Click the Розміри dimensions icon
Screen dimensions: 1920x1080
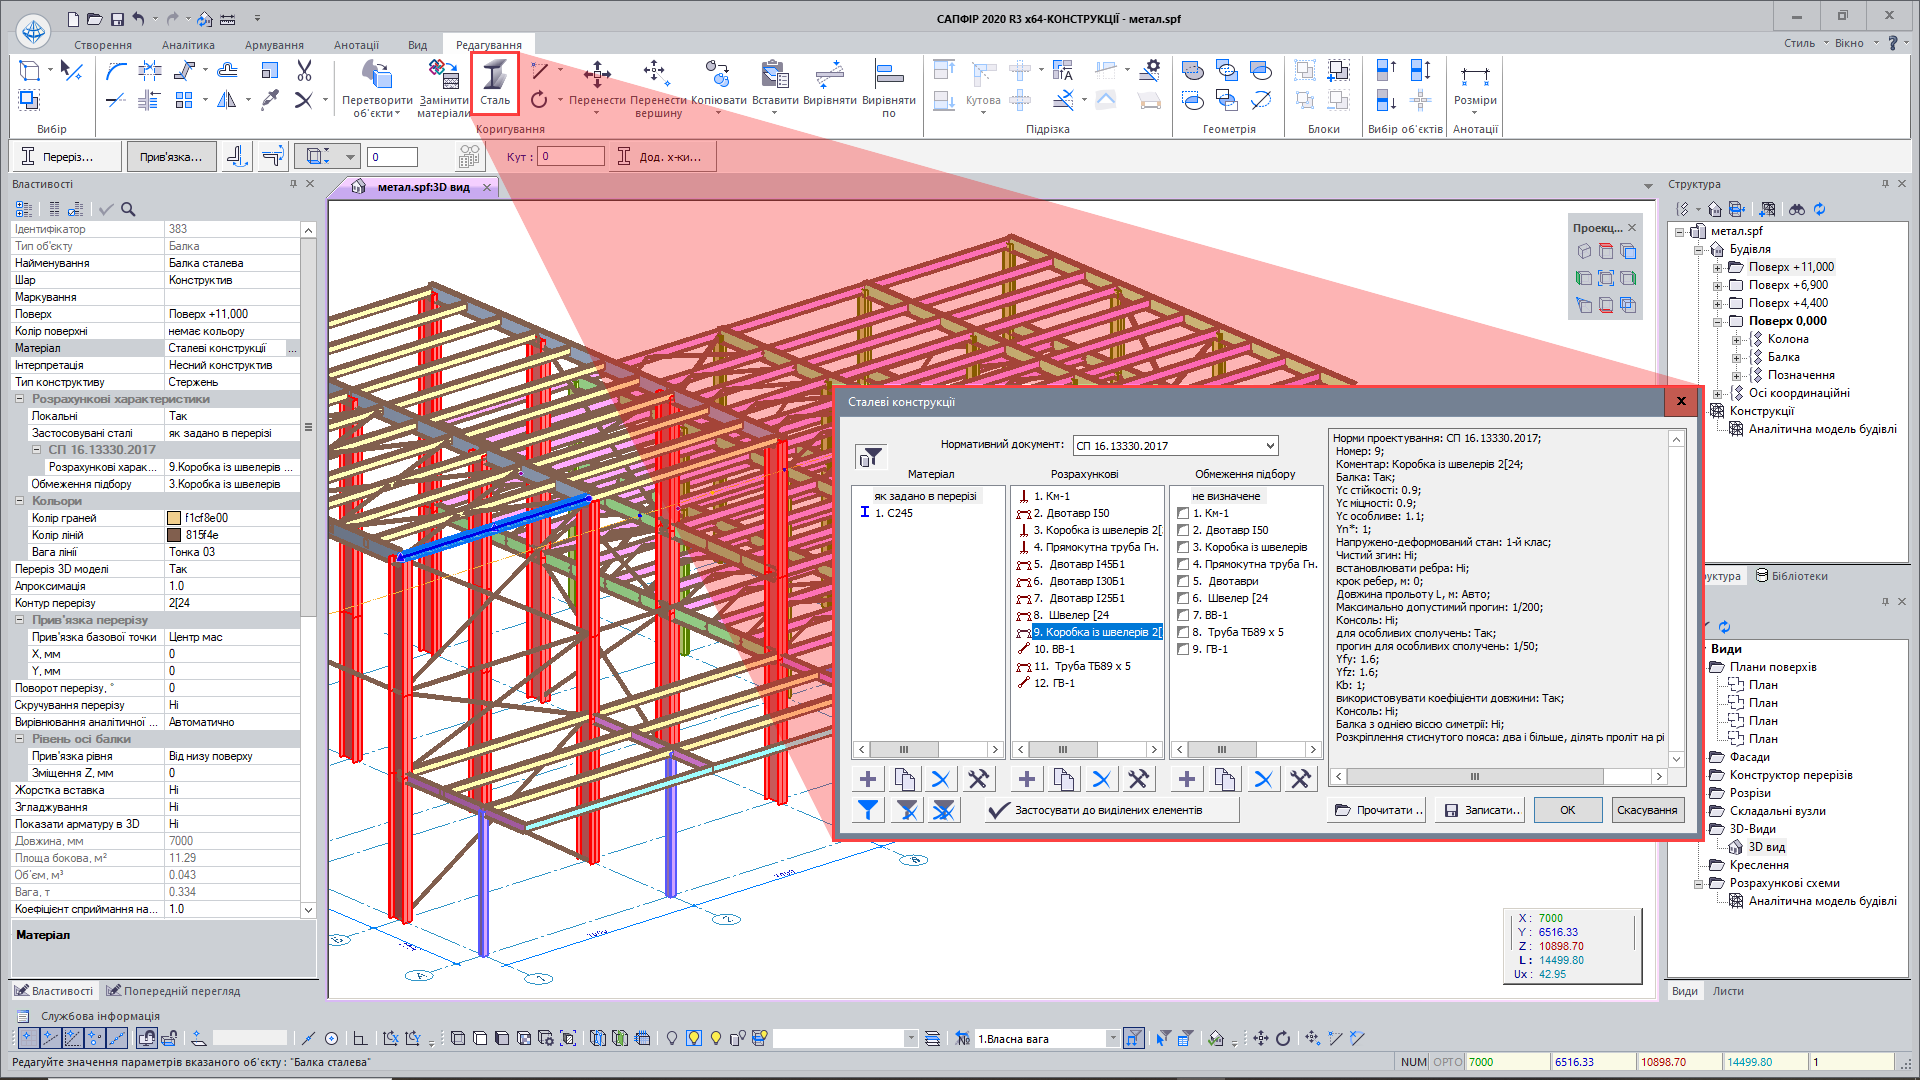pyautogui.click(x=1475, y=76)
